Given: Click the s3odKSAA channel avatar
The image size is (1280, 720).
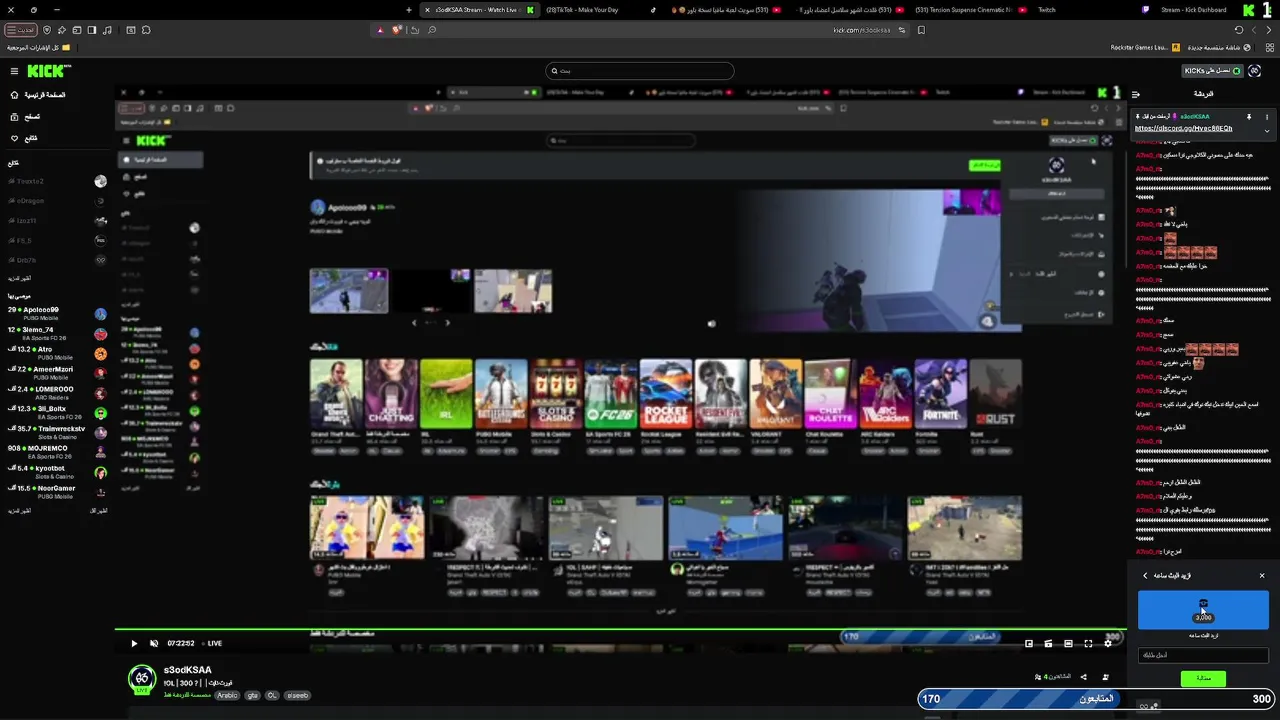Looking at the screenshot, I should pos(142,679).
